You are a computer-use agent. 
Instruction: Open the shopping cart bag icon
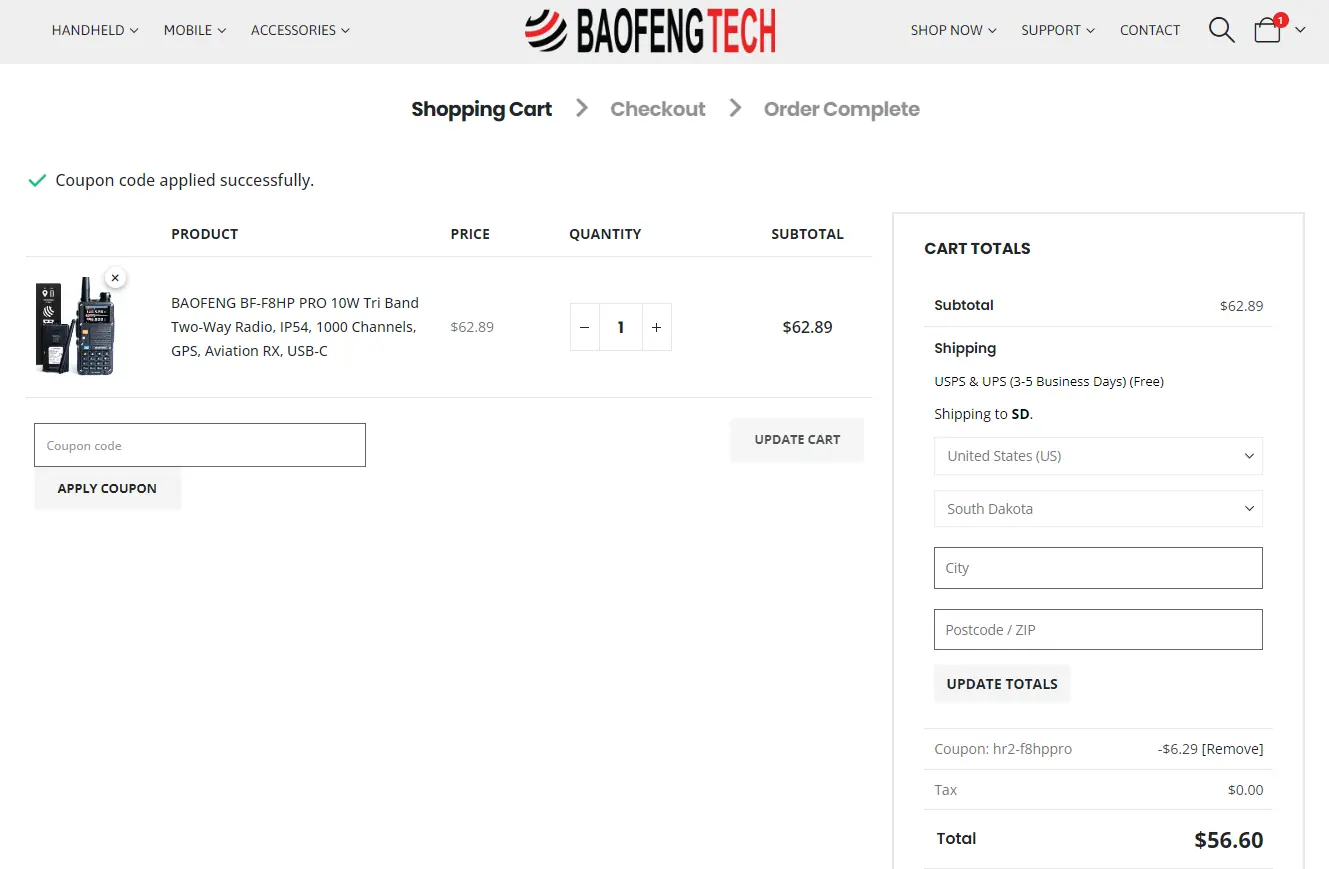(1267, 30)
